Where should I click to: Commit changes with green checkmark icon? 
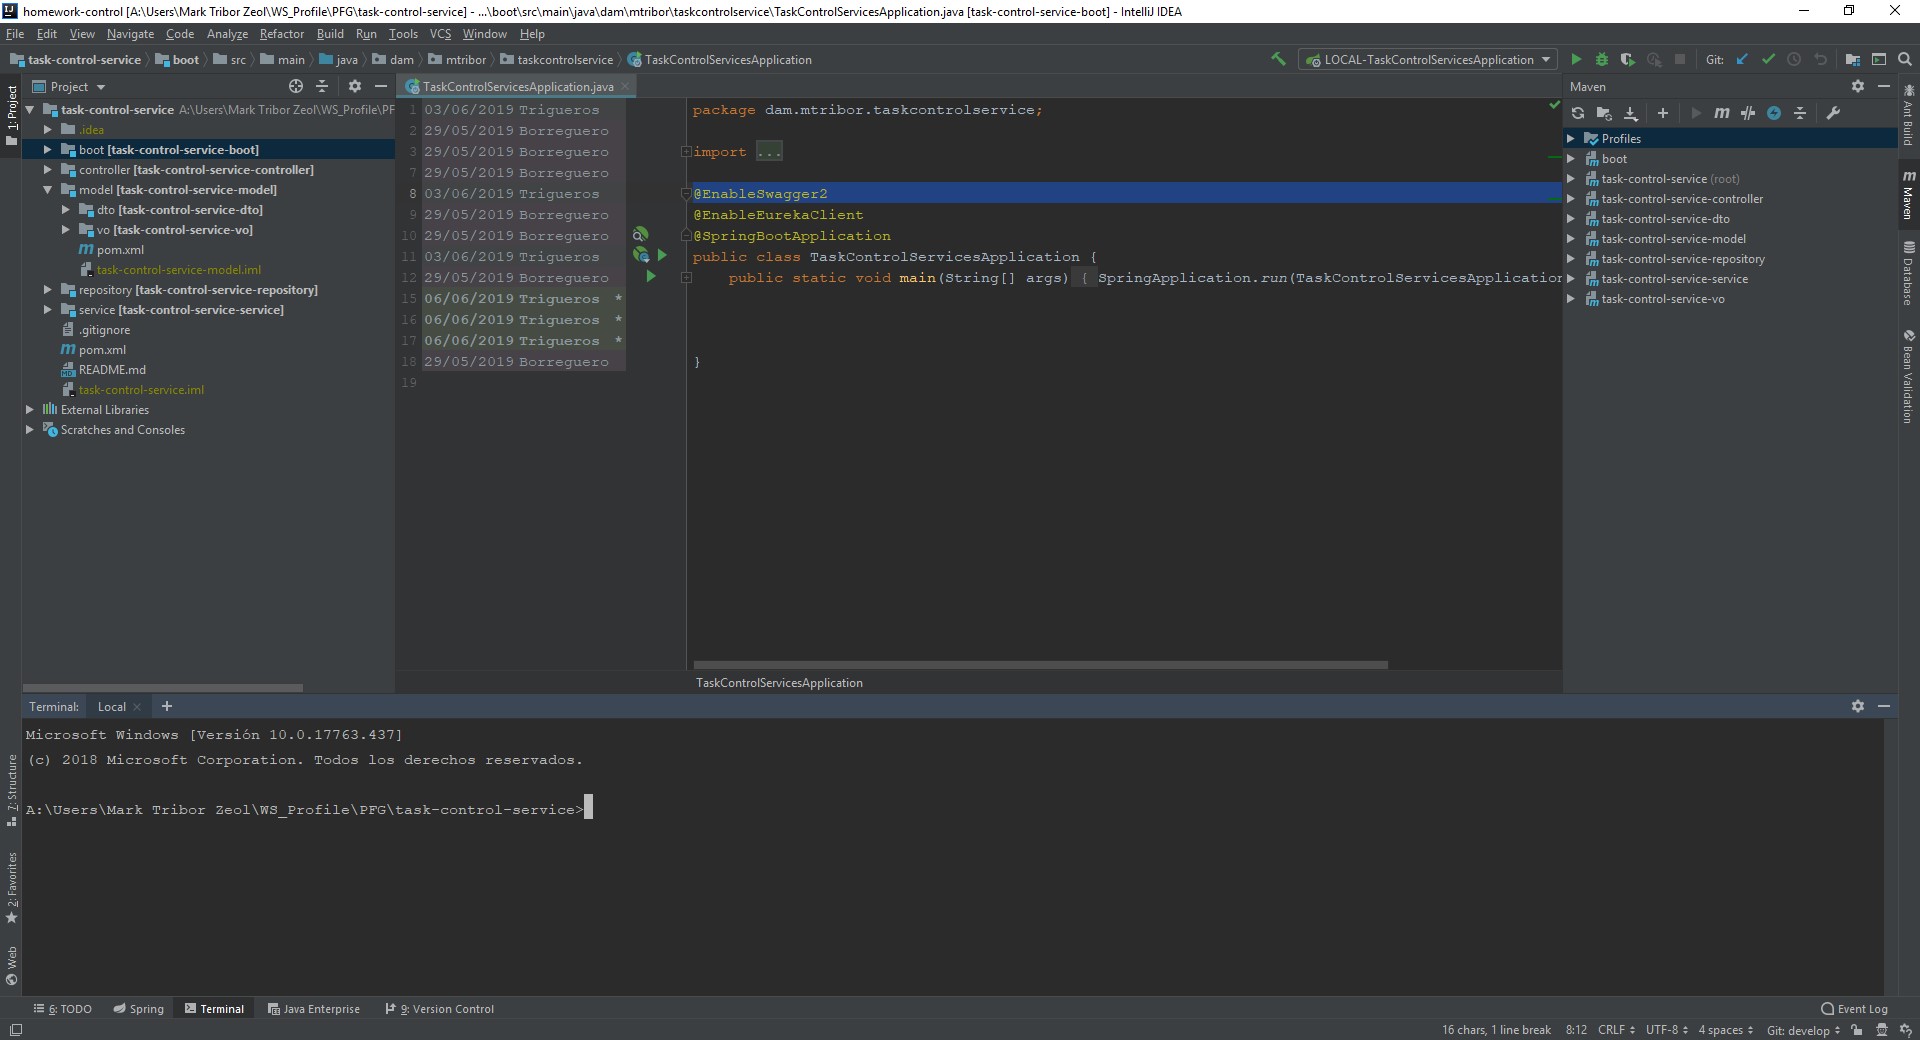pyautogui.click(x=1768, y=59)
